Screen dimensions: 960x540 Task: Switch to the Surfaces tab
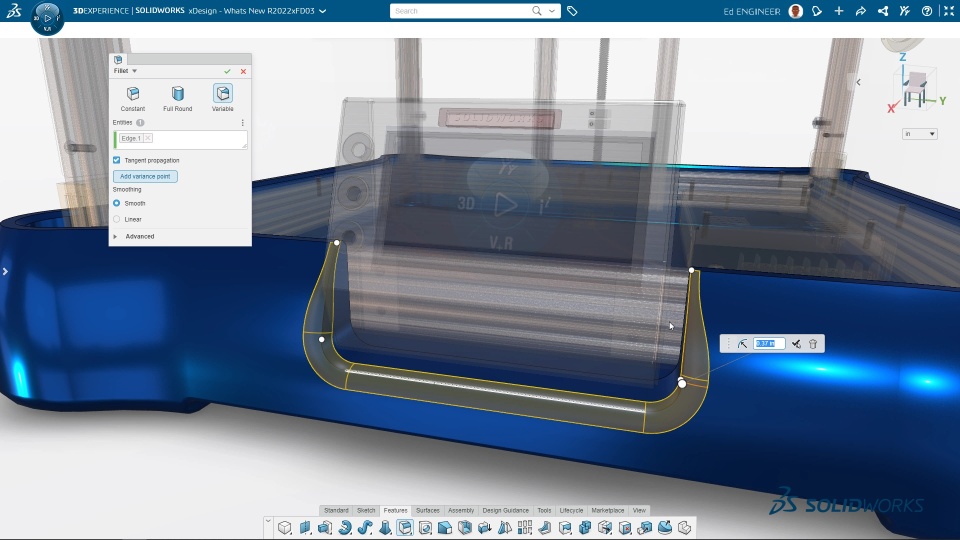[x=427, y=511]
